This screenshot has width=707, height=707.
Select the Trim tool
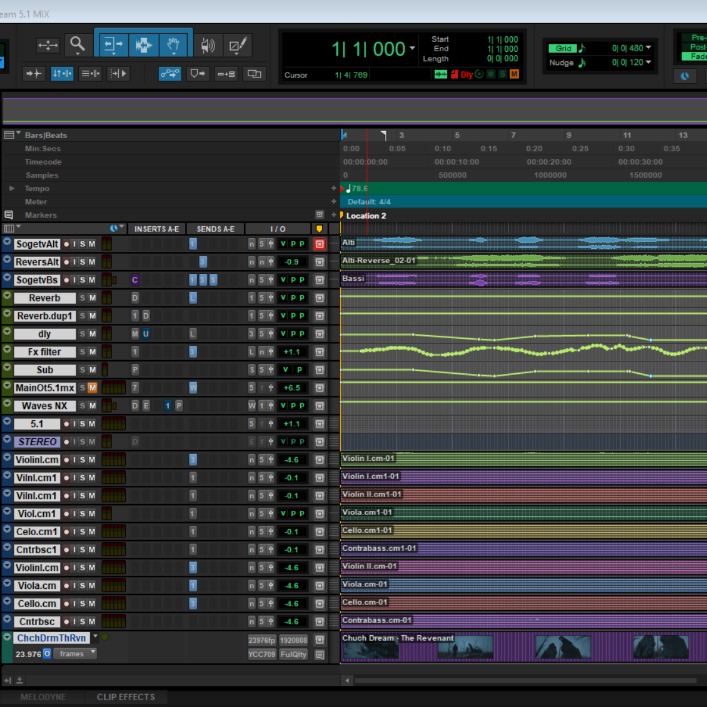pyautogui.click(x=112, y=44)
